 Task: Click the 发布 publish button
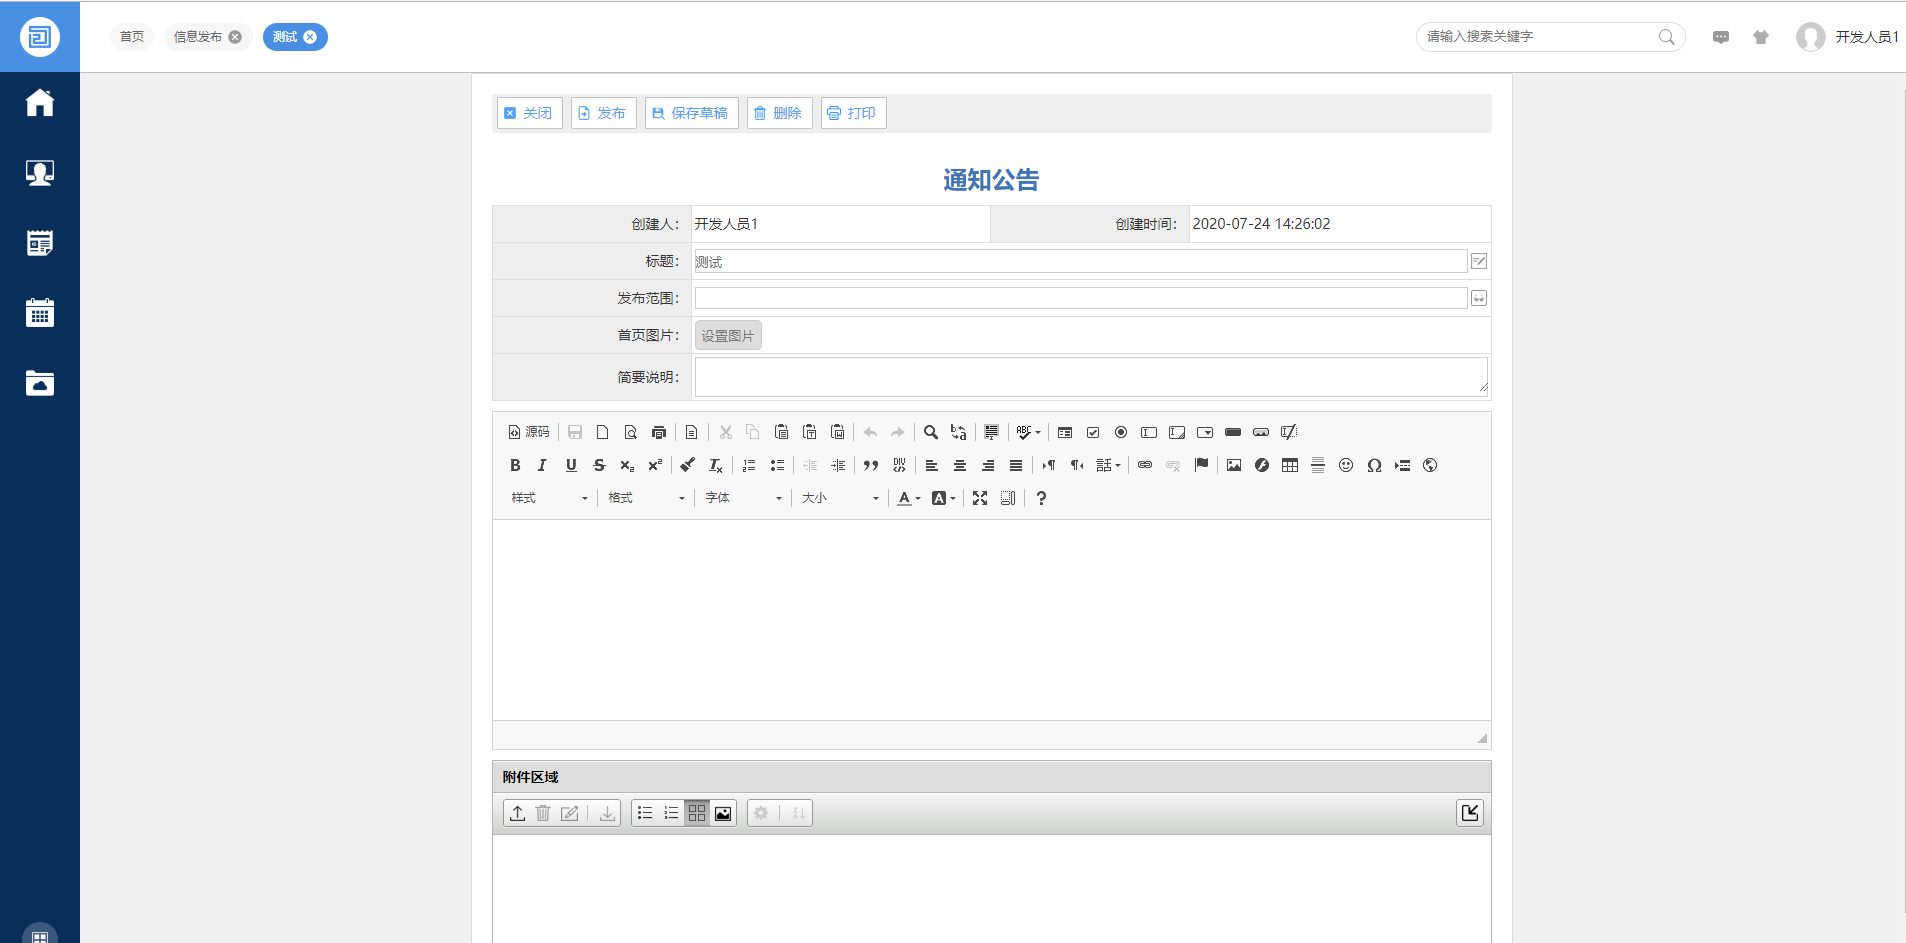coord(603,113)
